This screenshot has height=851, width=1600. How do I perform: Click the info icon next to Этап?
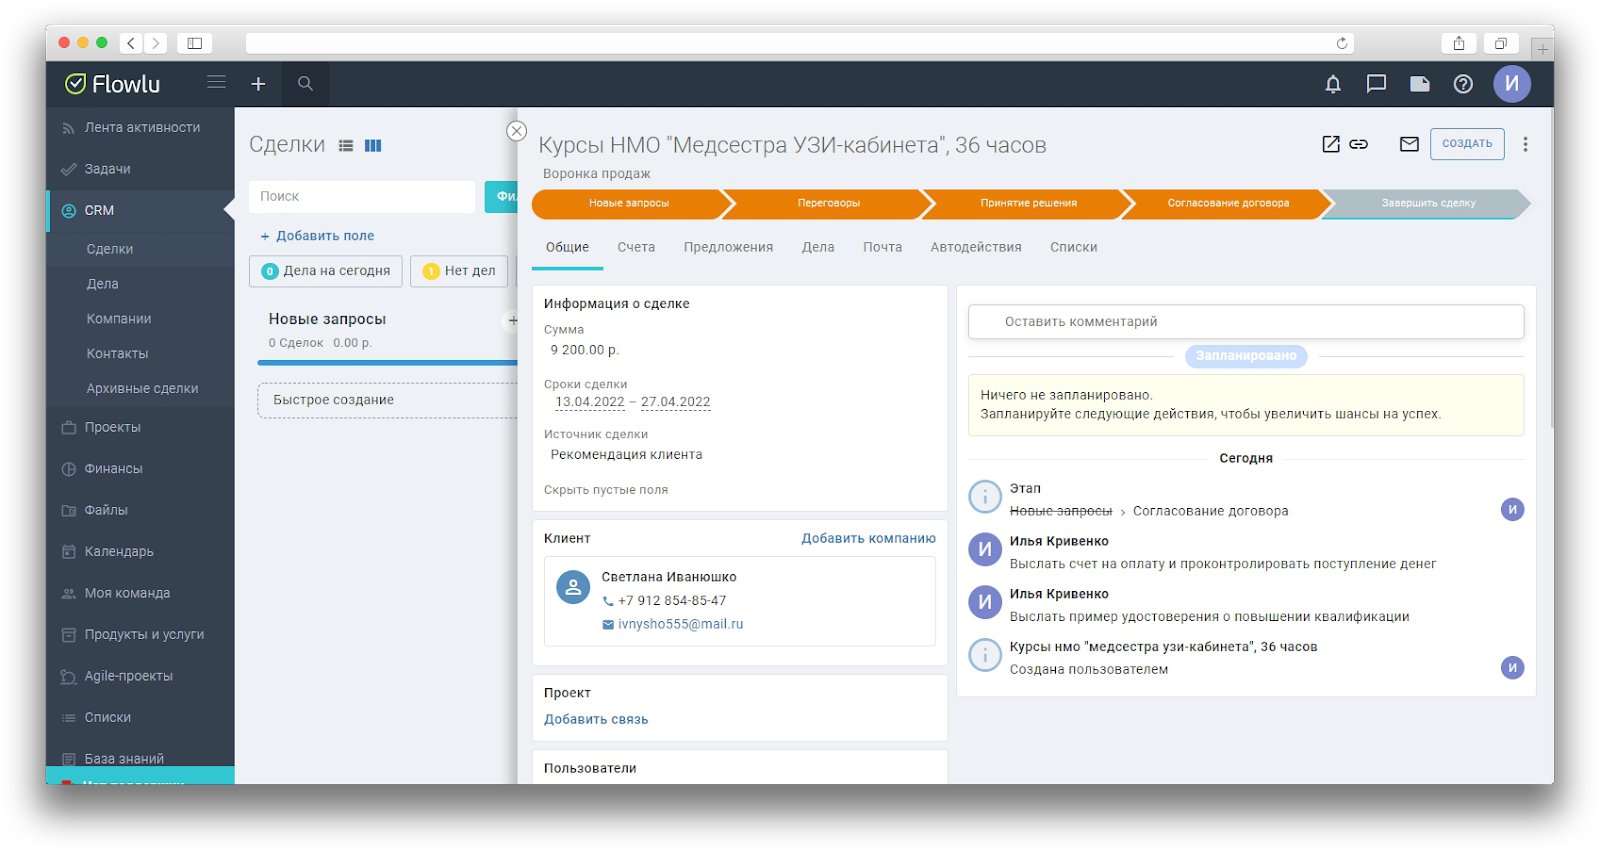985,496
